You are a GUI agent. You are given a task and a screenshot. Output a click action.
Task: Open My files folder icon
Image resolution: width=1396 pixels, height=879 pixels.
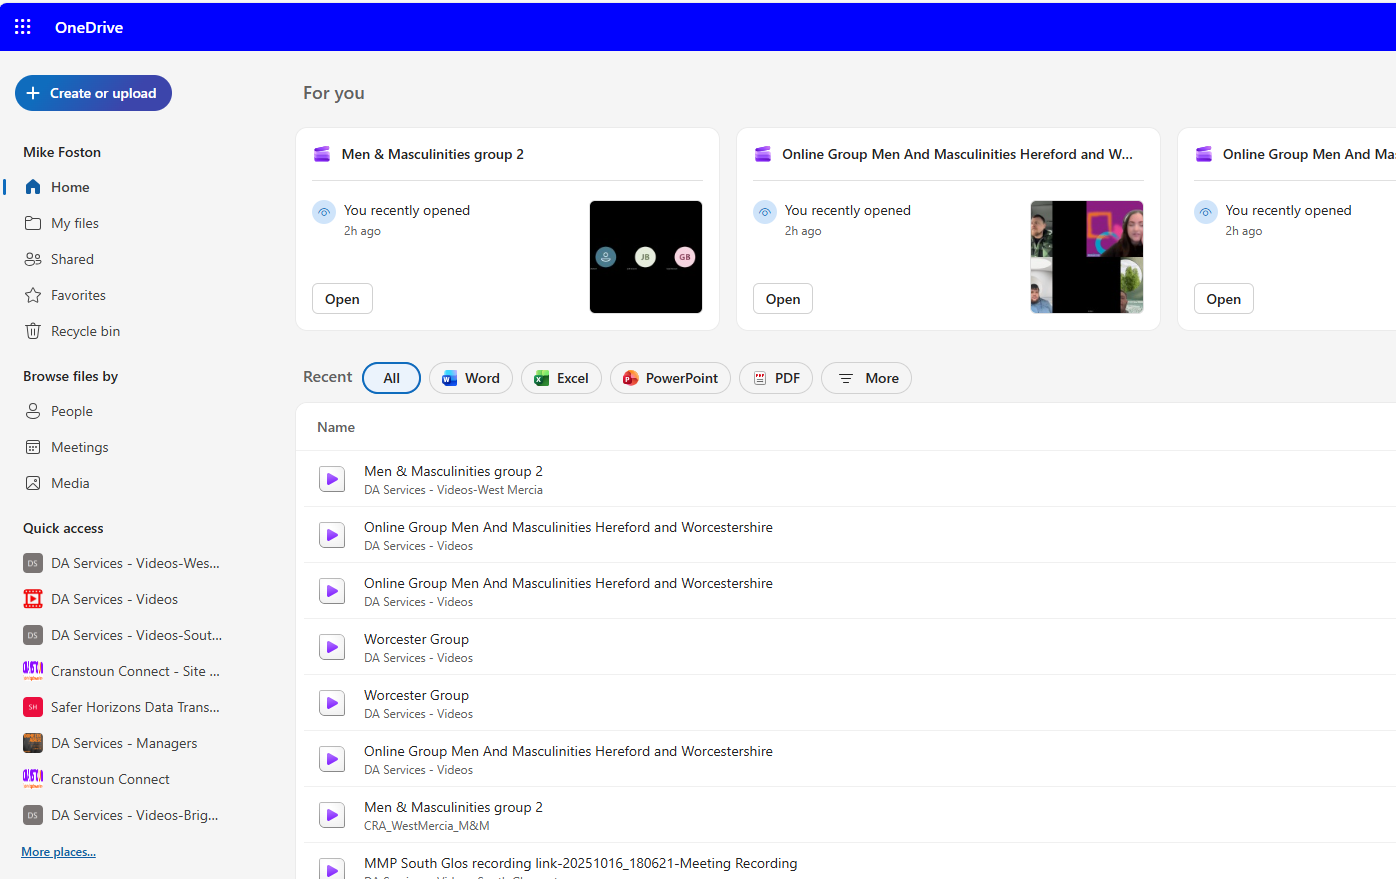point(33,223)
